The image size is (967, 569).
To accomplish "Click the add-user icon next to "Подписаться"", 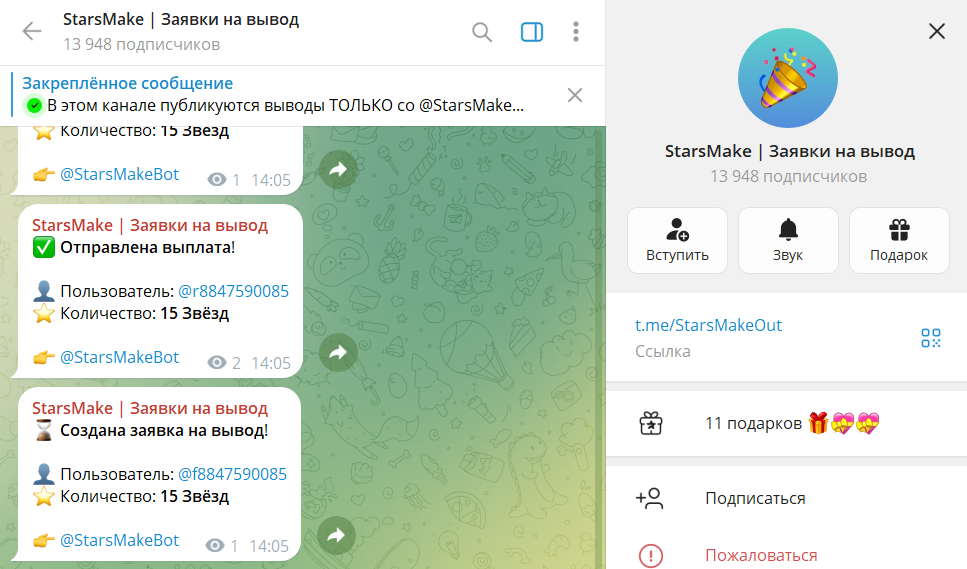I will point(649,498).
